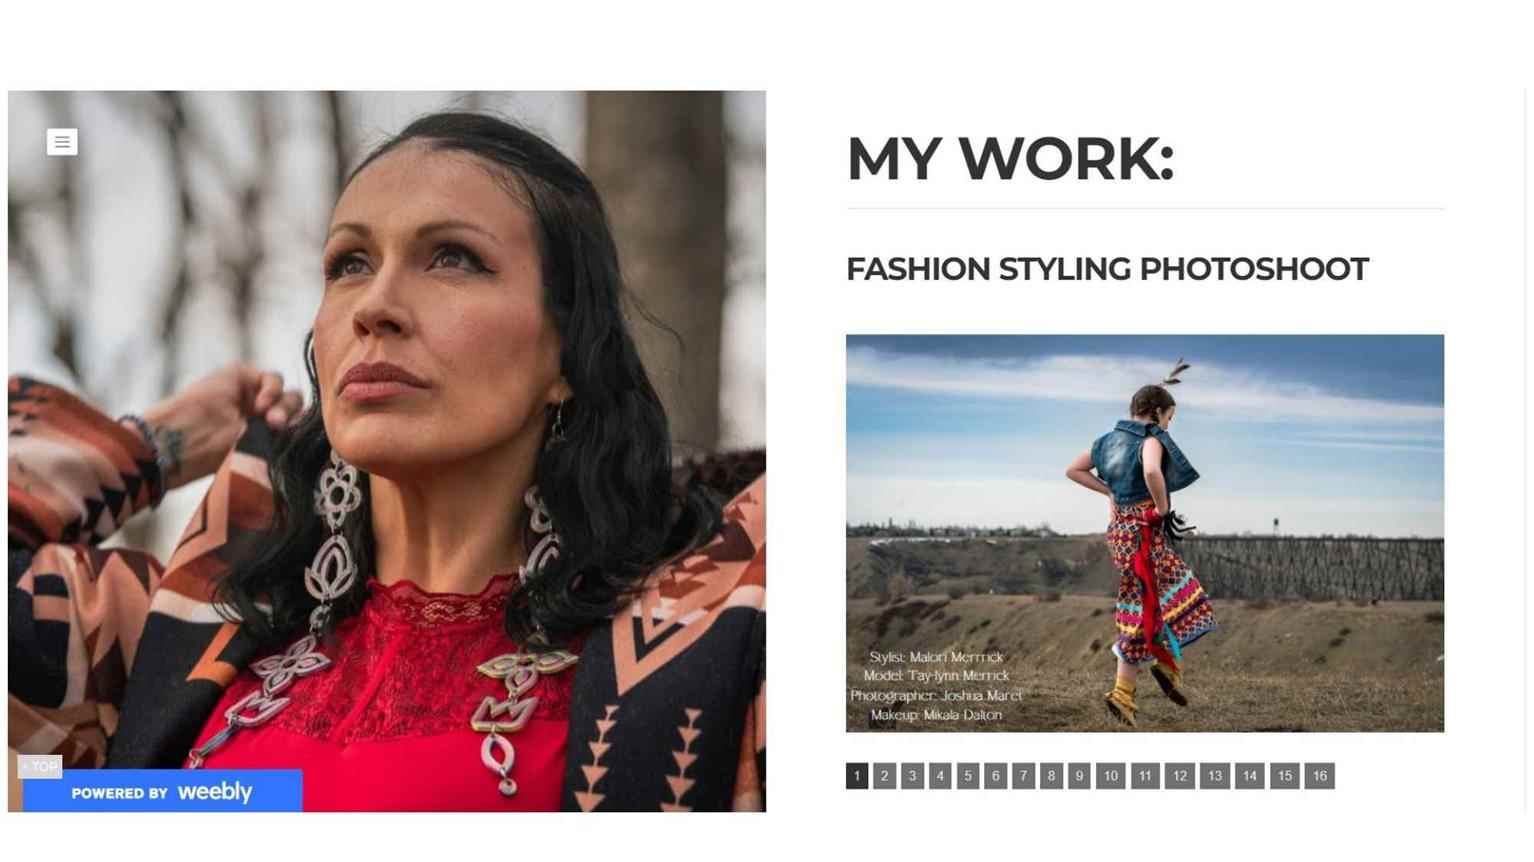Image resolution: width=1534 pixels, height=862 pixels.
Task: Switch to slideshow image 15
Action: [x=1285, y=776]
